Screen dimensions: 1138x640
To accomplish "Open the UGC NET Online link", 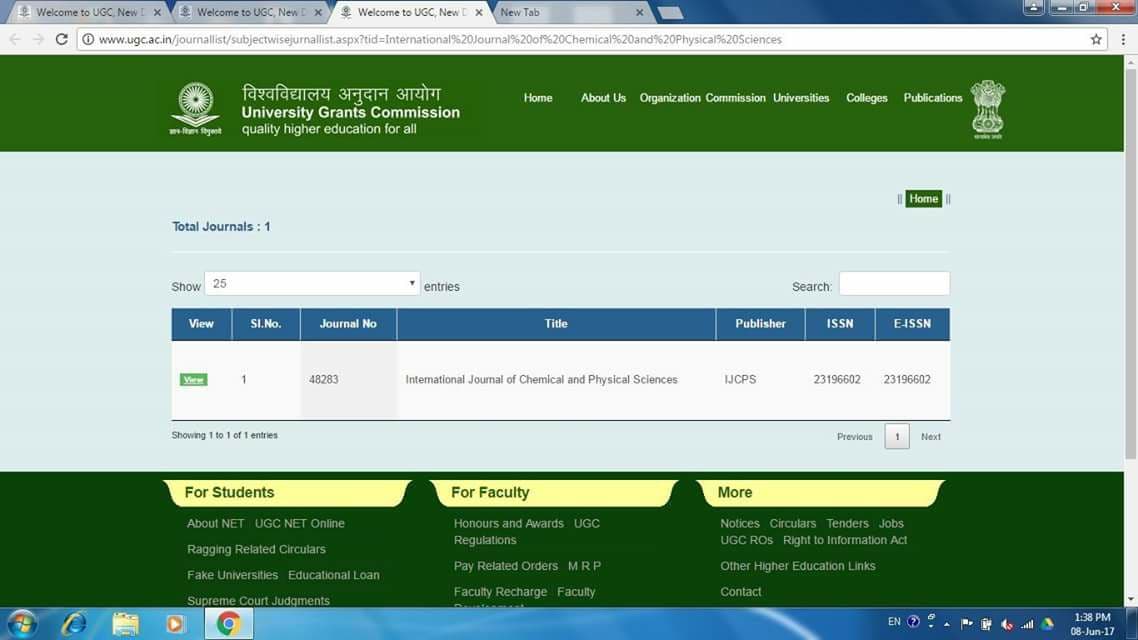I will tap(299, 524).
